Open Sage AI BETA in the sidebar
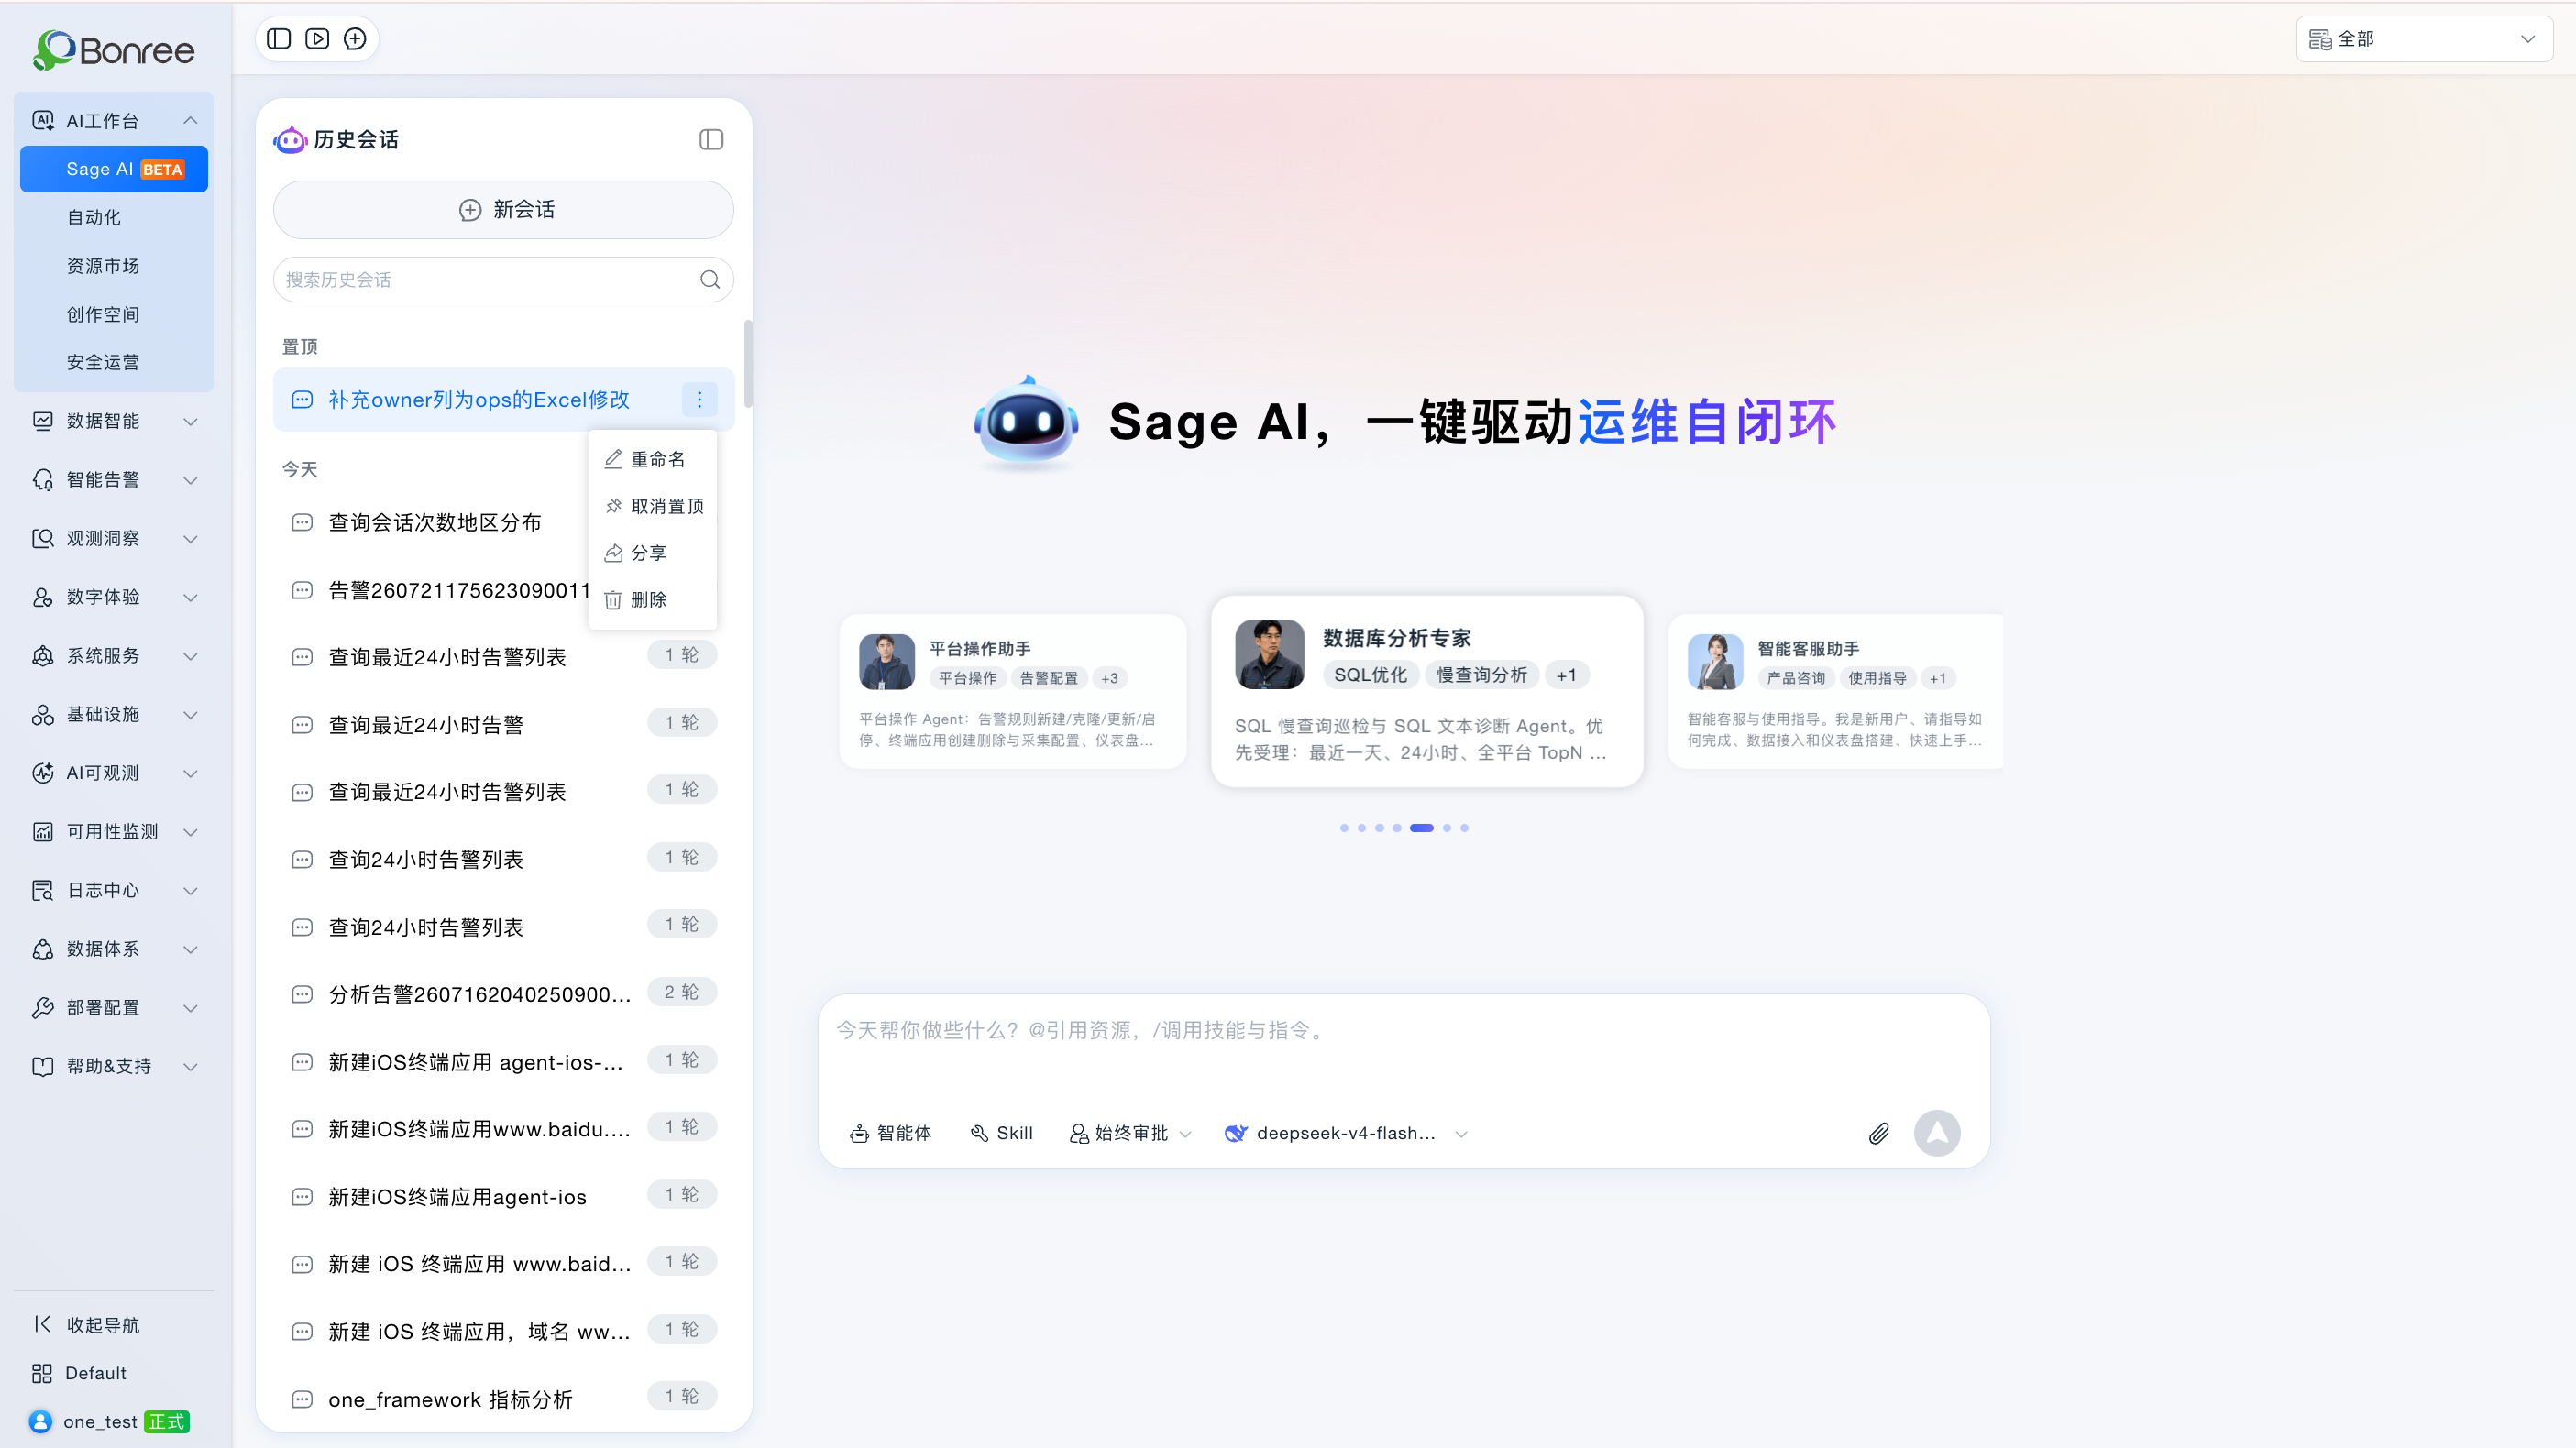Viewport: 2576px width, 1448px height. click(x=114, y=169)
